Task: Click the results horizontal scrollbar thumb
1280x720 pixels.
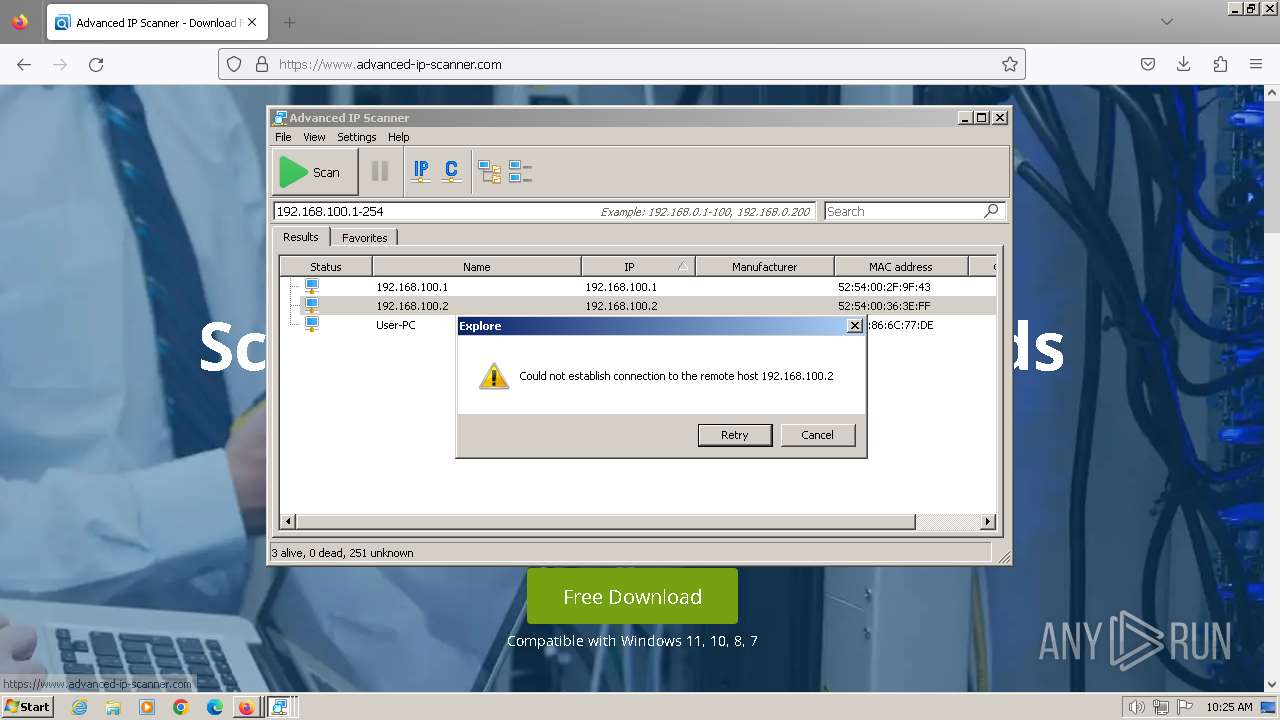Action: click(606, 521)
